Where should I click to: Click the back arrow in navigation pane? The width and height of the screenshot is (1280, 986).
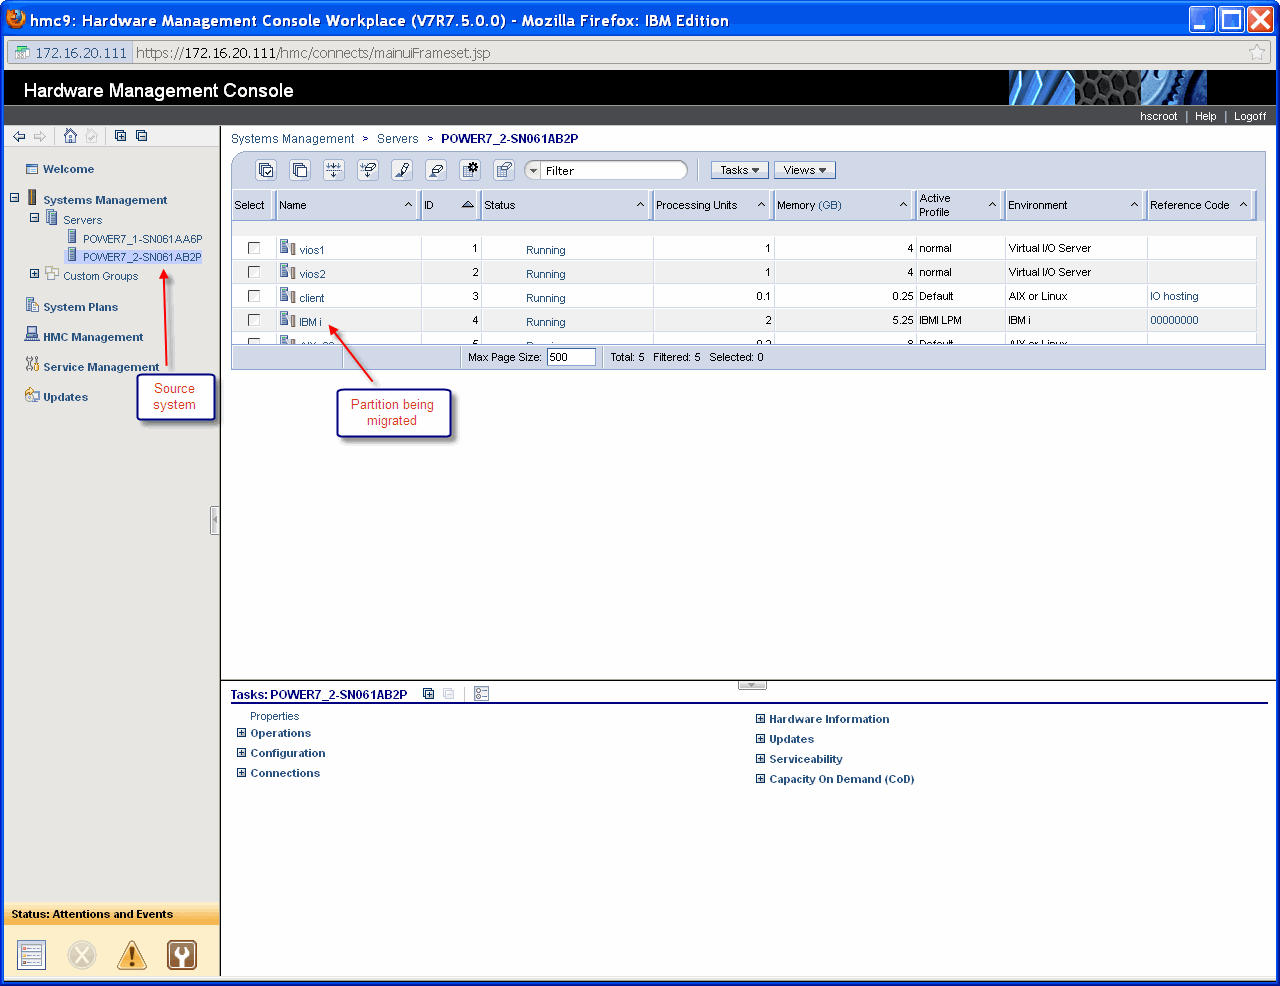tap(19, 136)
